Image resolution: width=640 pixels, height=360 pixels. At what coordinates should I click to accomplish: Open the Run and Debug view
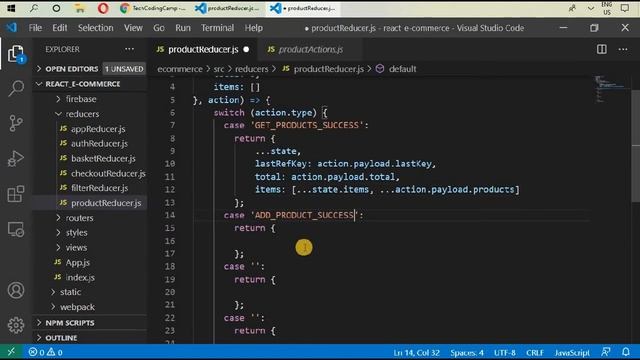(16, 158)
